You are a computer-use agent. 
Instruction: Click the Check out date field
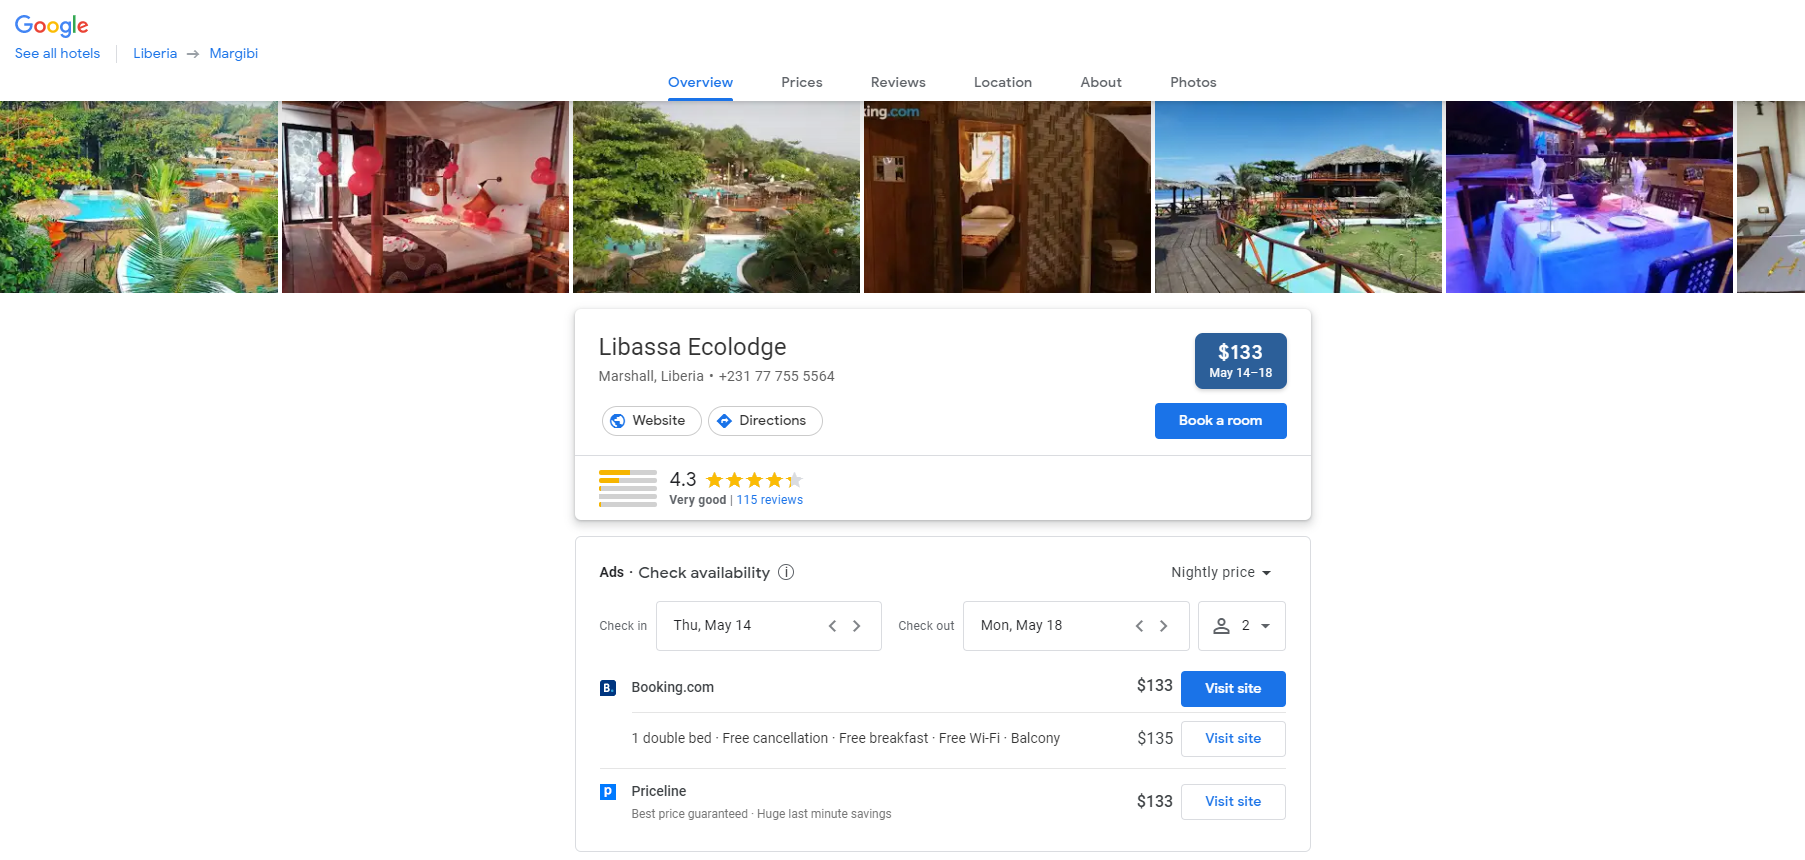tap(1076, 626)
